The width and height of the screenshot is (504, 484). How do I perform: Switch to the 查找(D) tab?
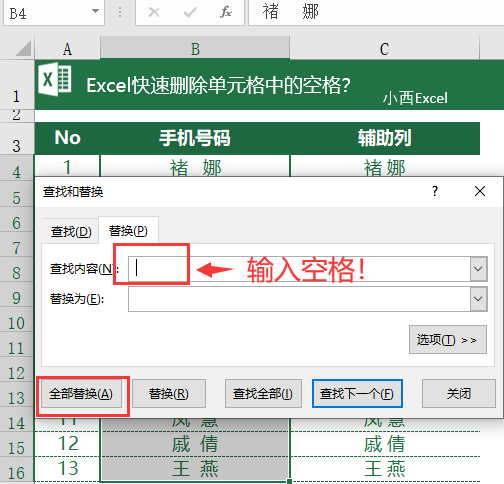[71, 231]
